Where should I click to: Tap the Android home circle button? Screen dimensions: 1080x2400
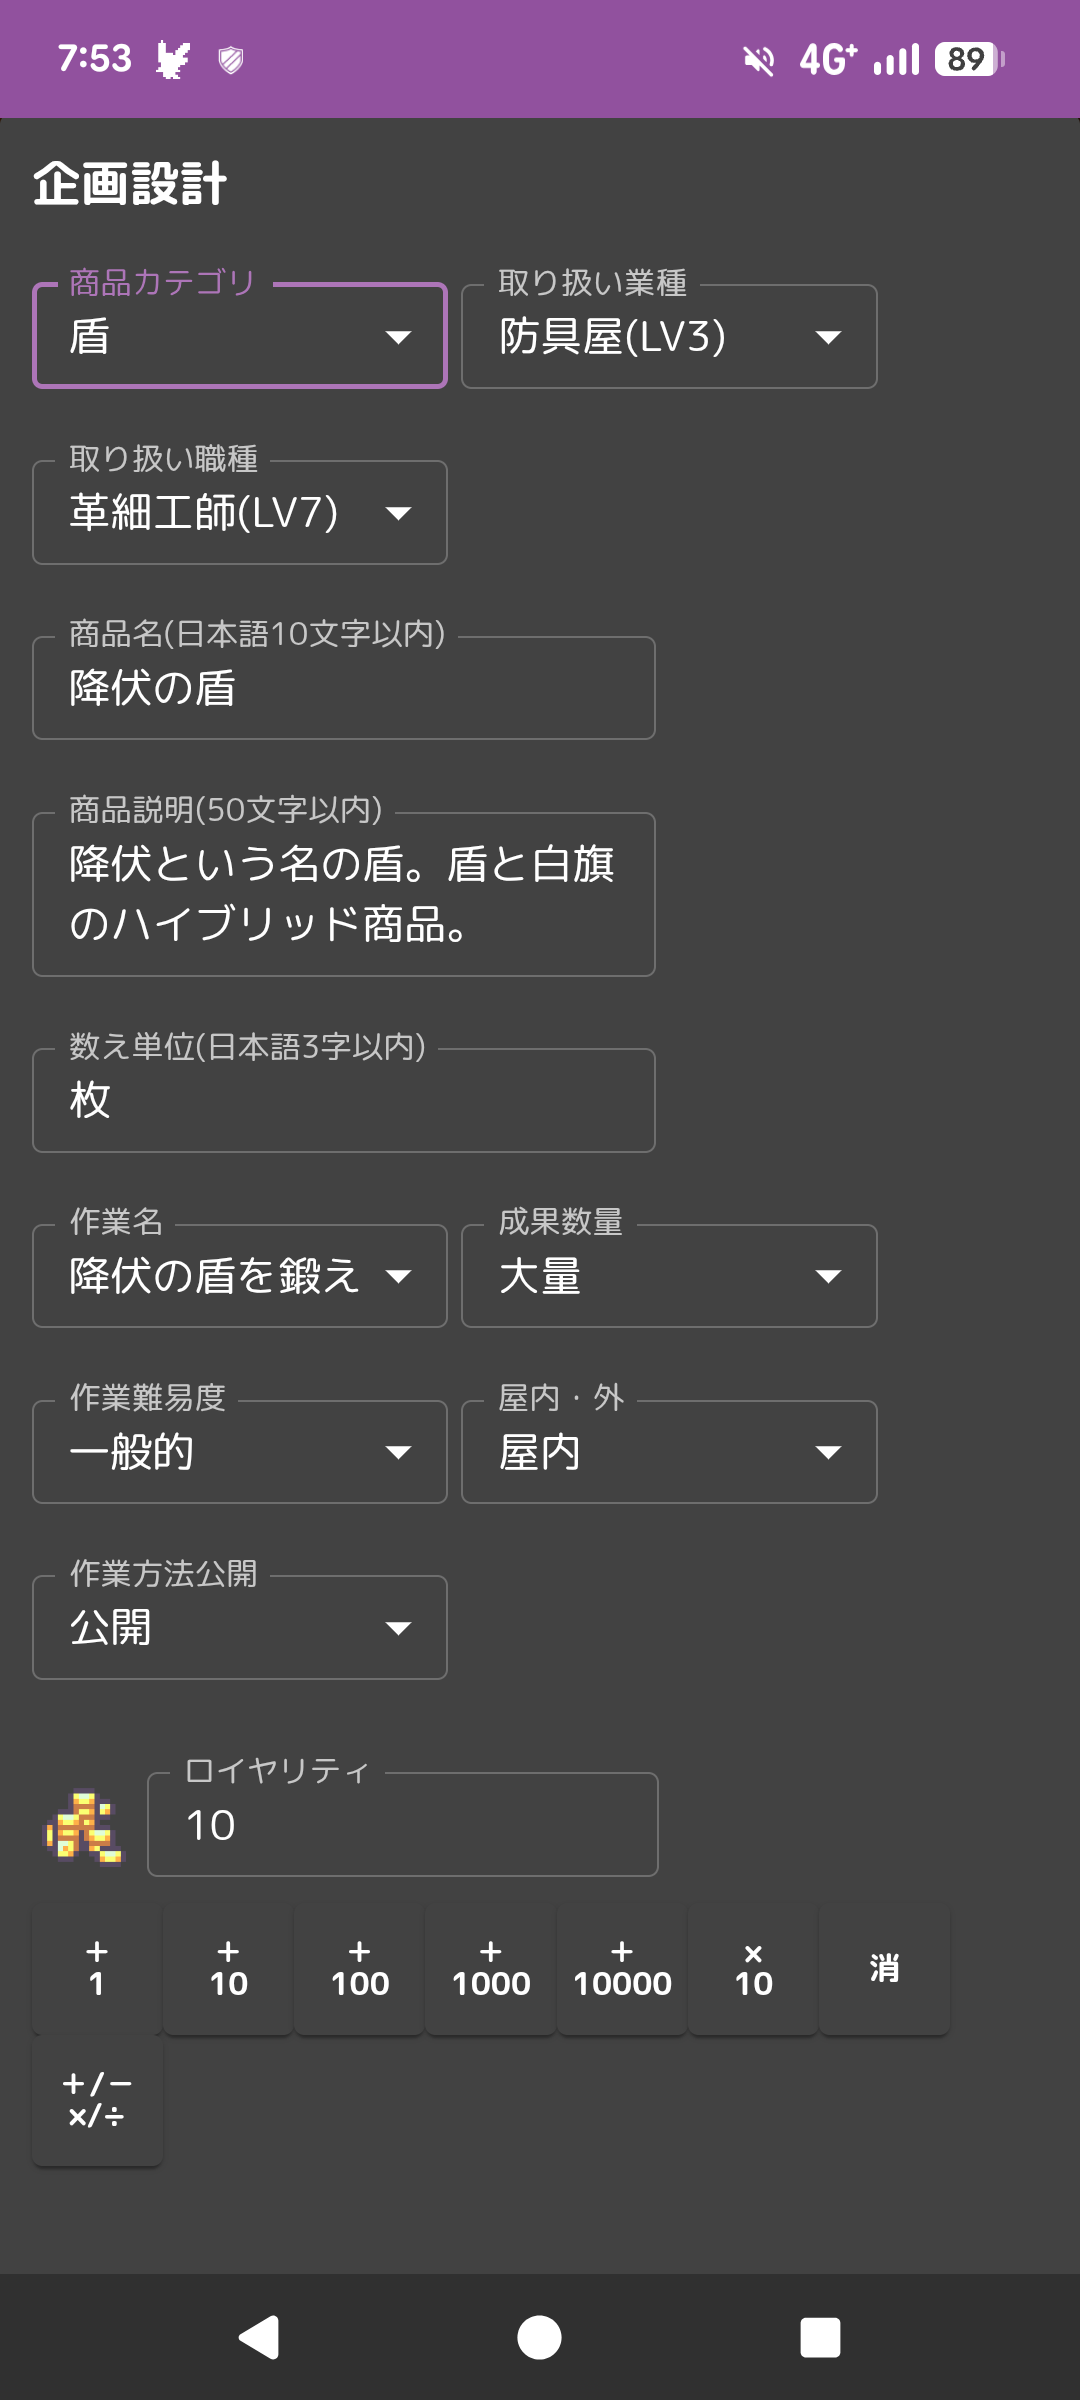point(539,2338)
